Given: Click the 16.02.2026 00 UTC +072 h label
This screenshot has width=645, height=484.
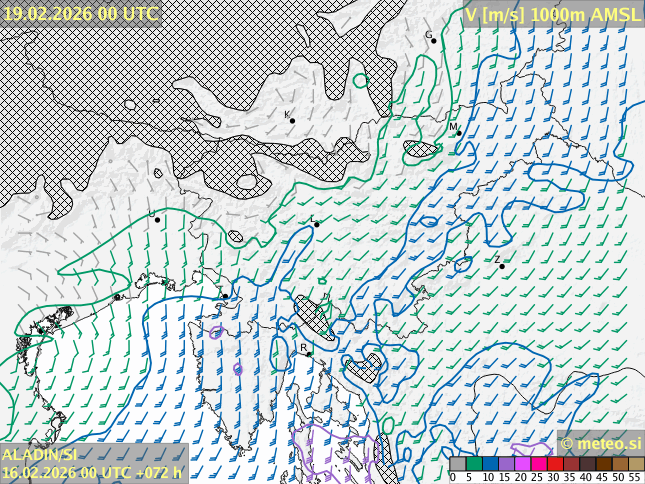Looking at the screenshot, I should (x=92, y=473).
